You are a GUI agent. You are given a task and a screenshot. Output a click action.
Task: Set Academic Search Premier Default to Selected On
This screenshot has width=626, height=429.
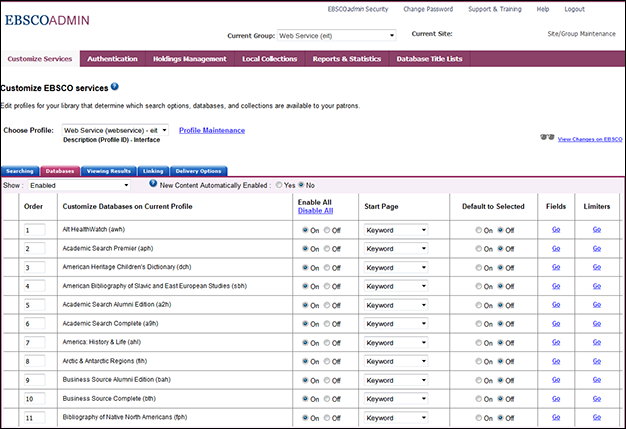(478, 249)
